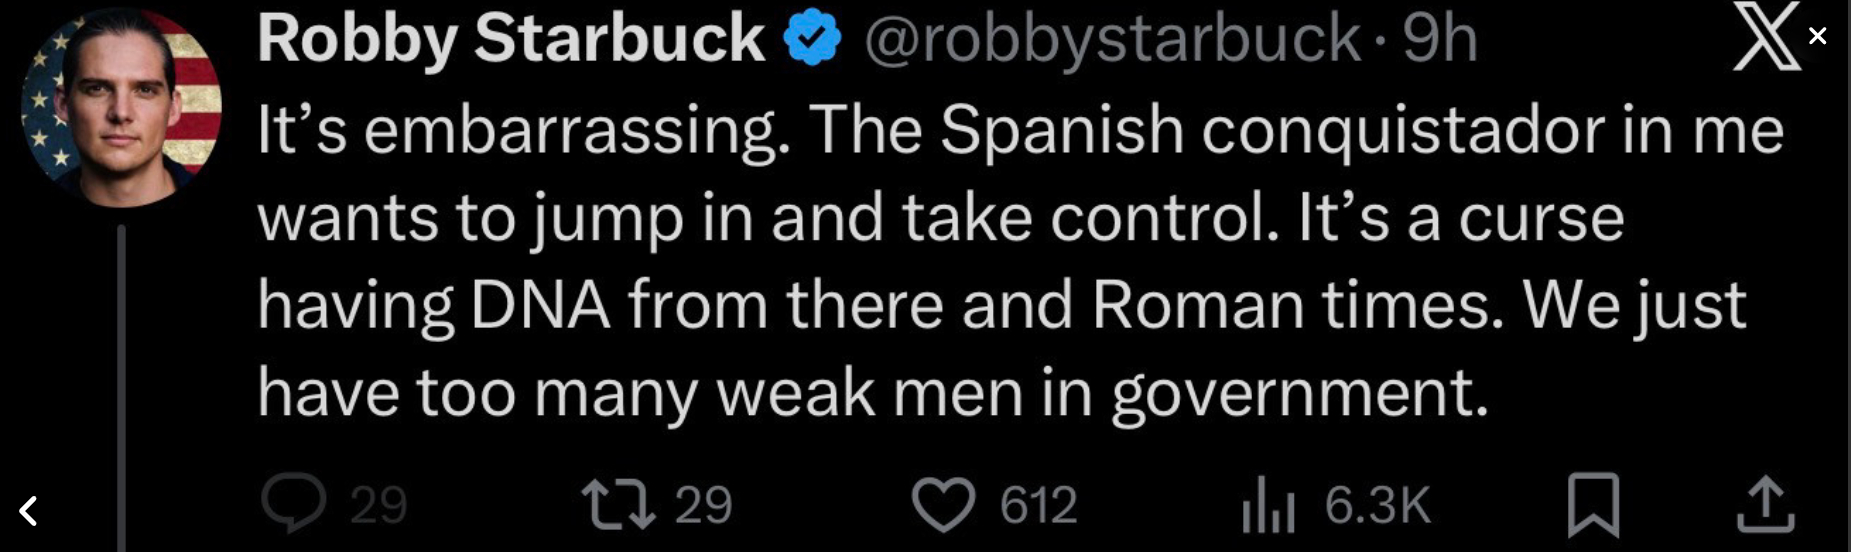Open Robby Starbuck's profile picture

point(121,107)
